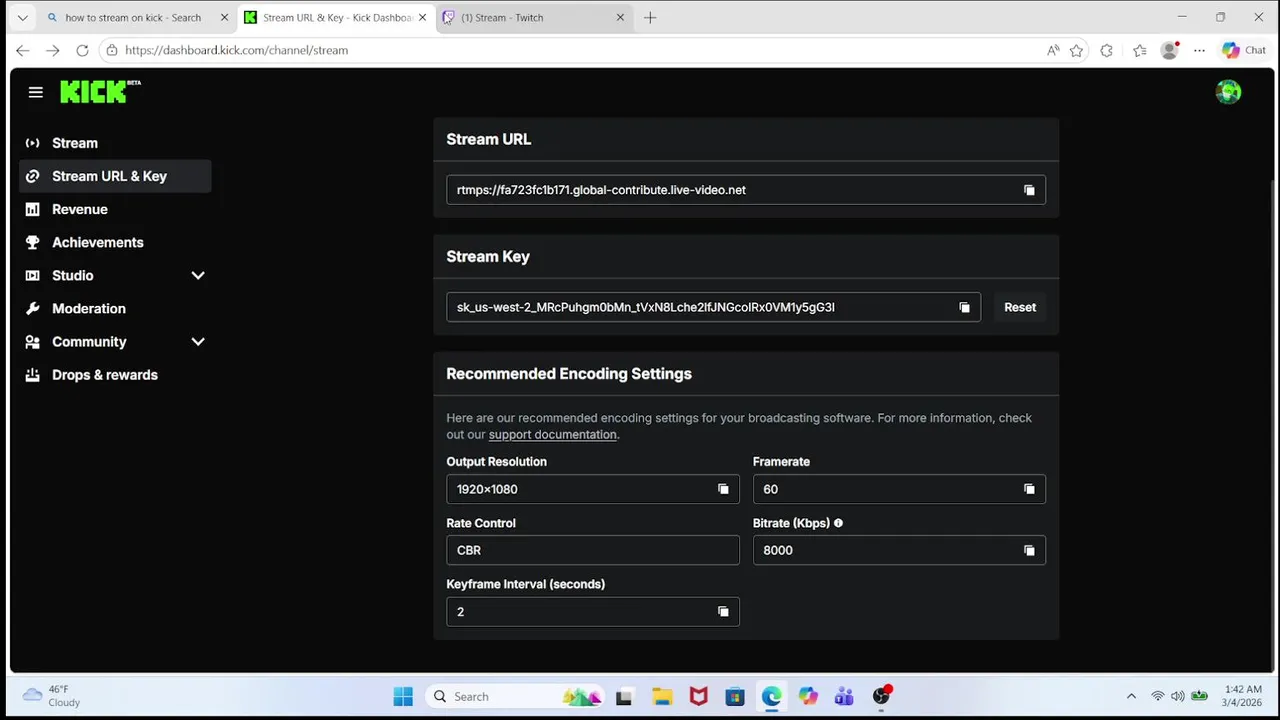
Task: Open the profile avatar menu
Action: [x=1228, y=92]
